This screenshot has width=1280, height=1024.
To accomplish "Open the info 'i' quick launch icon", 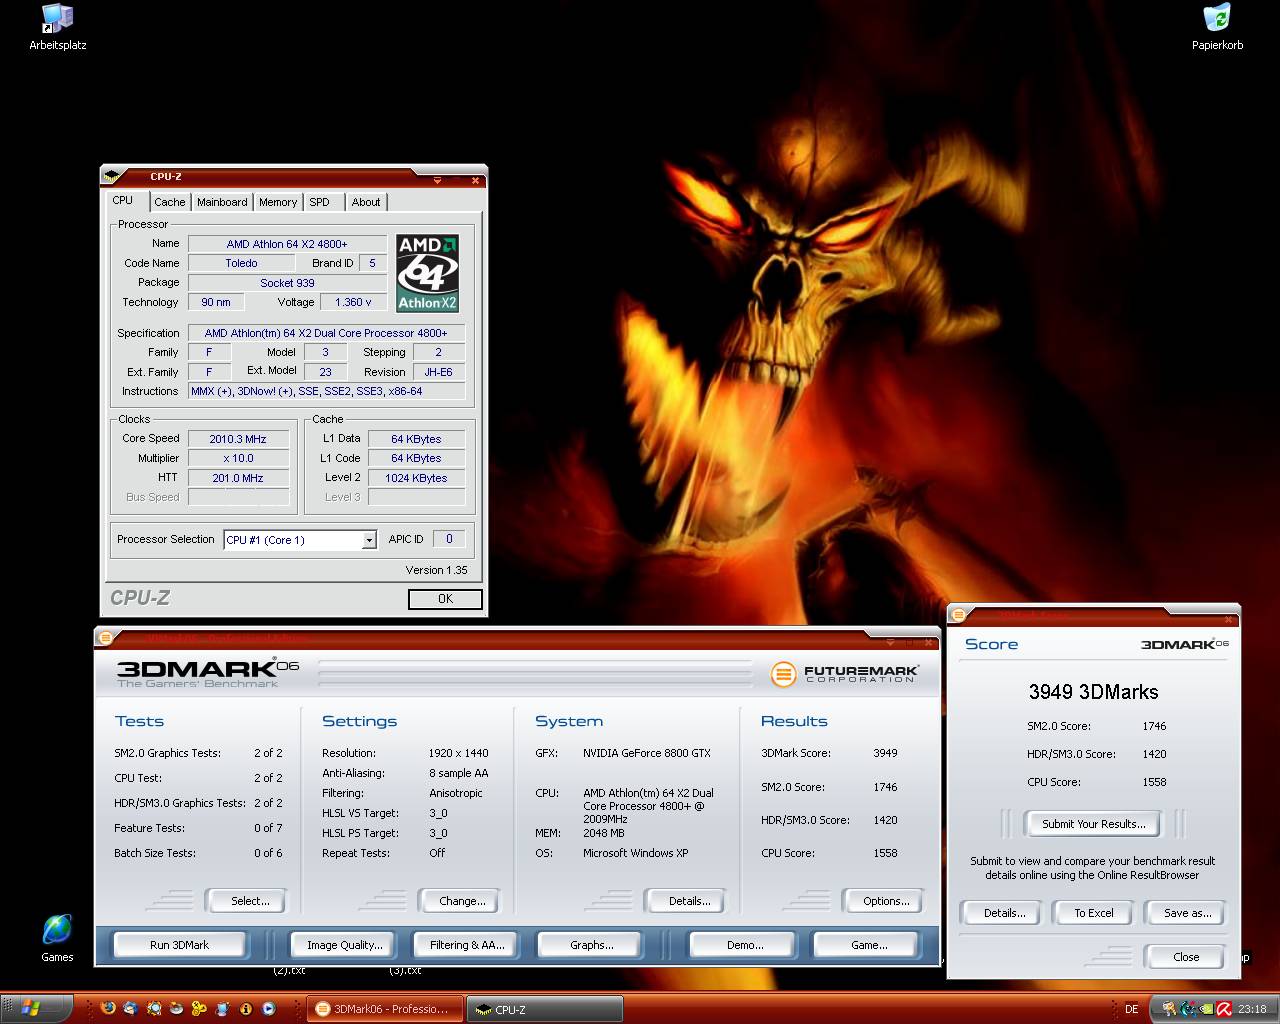I will tap(246, 1008).
